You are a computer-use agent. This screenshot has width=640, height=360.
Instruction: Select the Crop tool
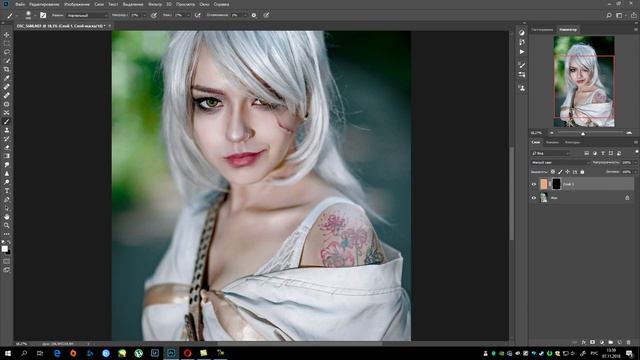pyautogui.click(x=7, y=69)
